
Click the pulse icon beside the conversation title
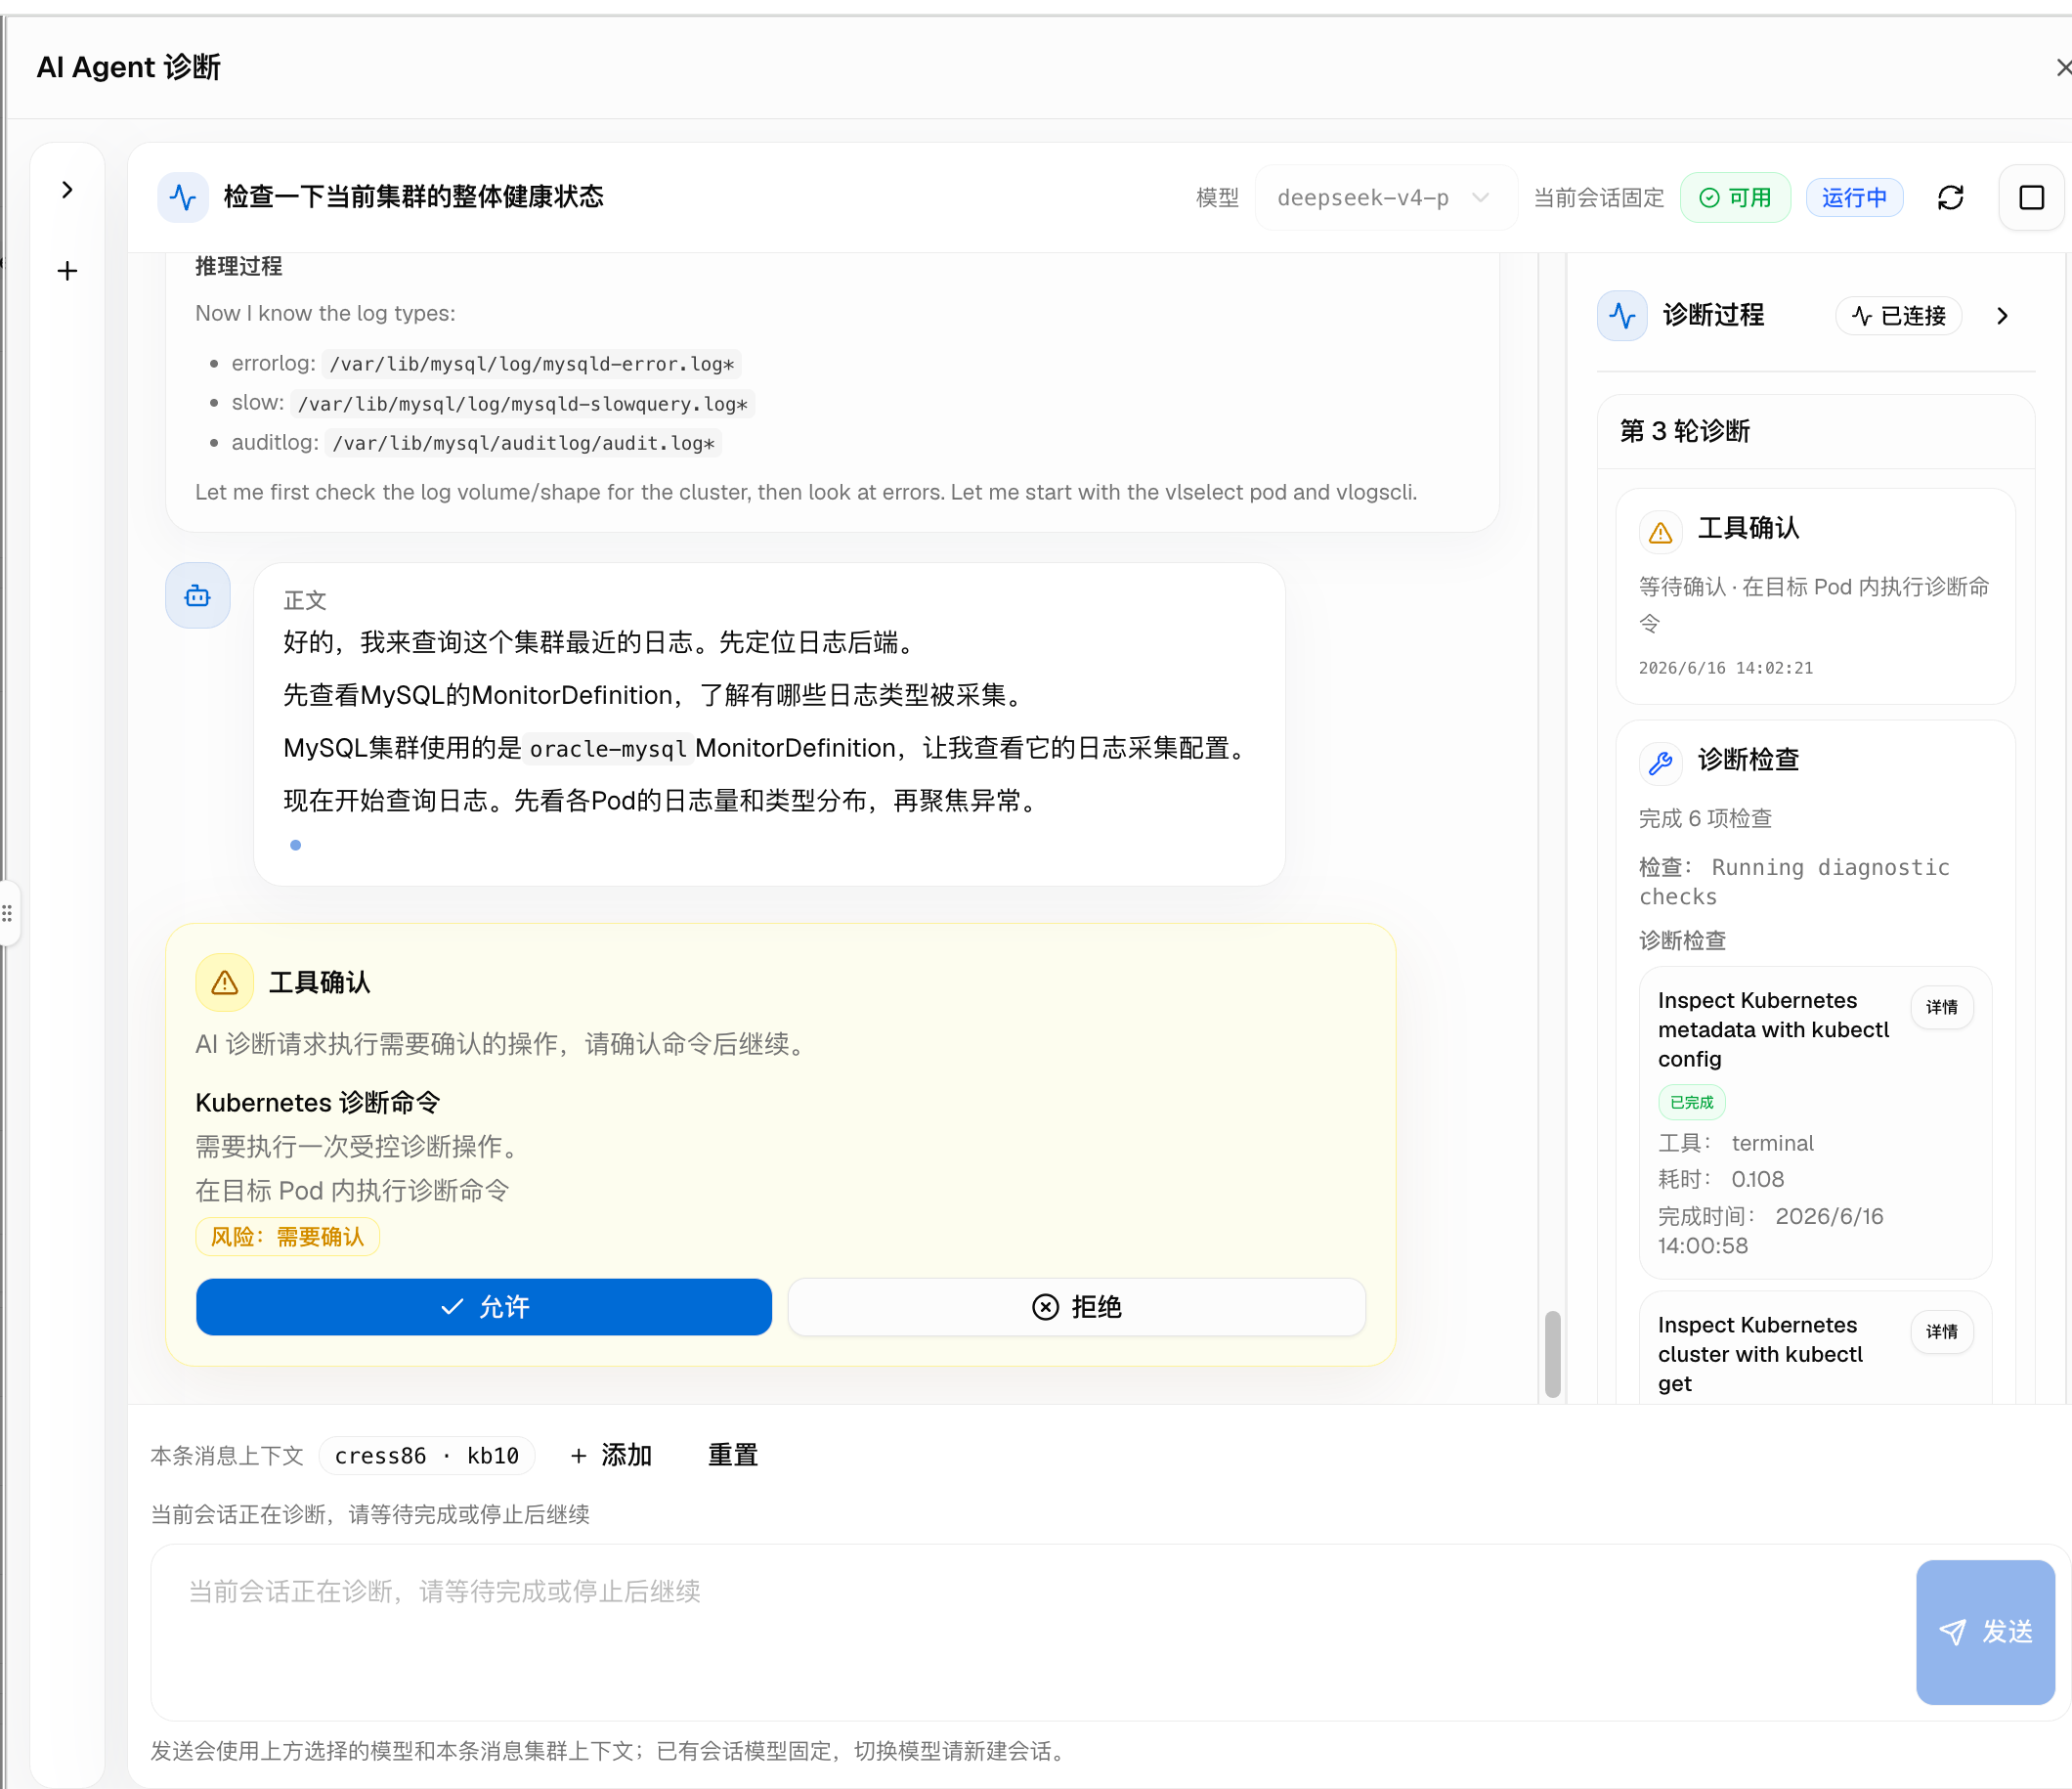(x=183, y=197)
